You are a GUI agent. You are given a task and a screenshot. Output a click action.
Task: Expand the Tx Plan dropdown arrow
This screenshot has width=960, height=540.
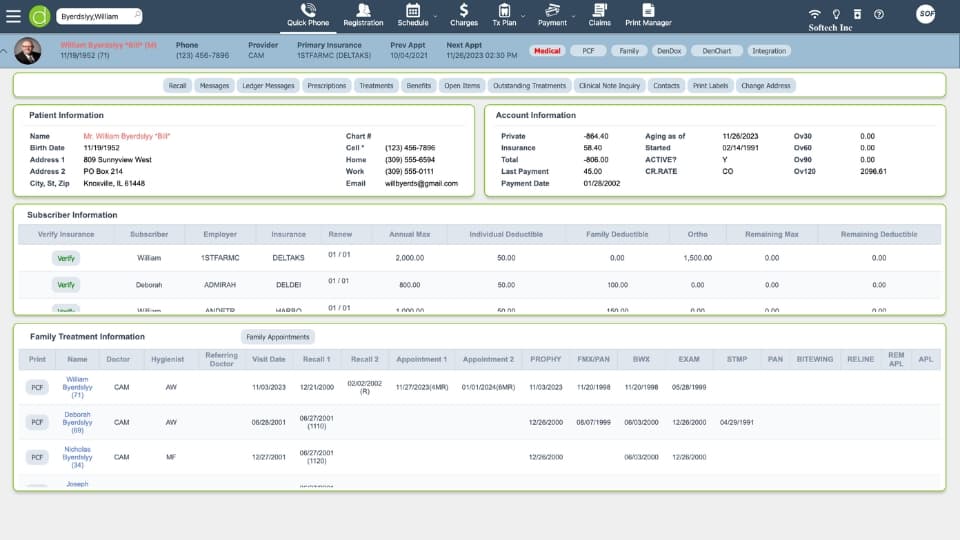(522, 17)
